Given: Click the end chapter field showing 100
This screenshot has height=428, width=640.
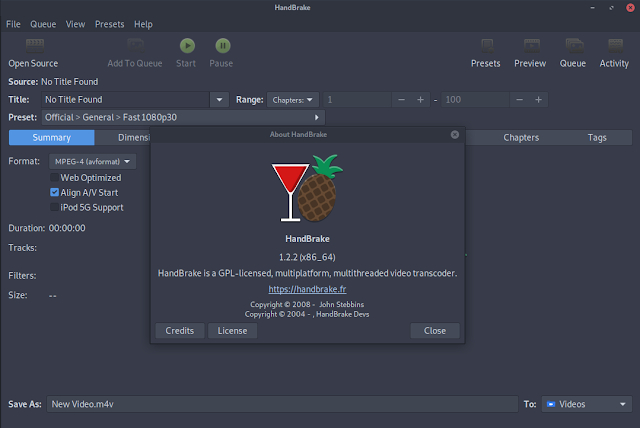Looking at the screenshot, I should (x=475, y=100).
